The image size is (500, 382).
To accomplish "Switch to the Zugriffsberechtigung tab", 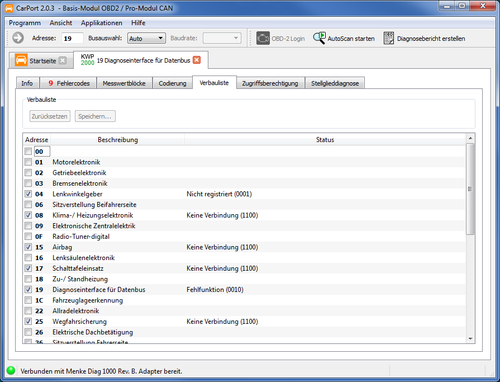I will click(270, 83).
